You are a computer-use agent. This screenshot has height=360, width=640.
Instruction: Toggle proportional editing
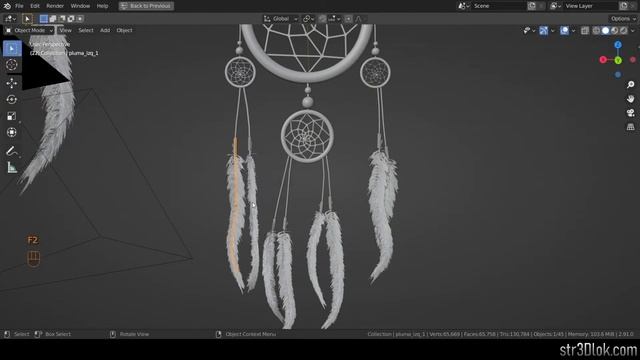click(348, 19)
